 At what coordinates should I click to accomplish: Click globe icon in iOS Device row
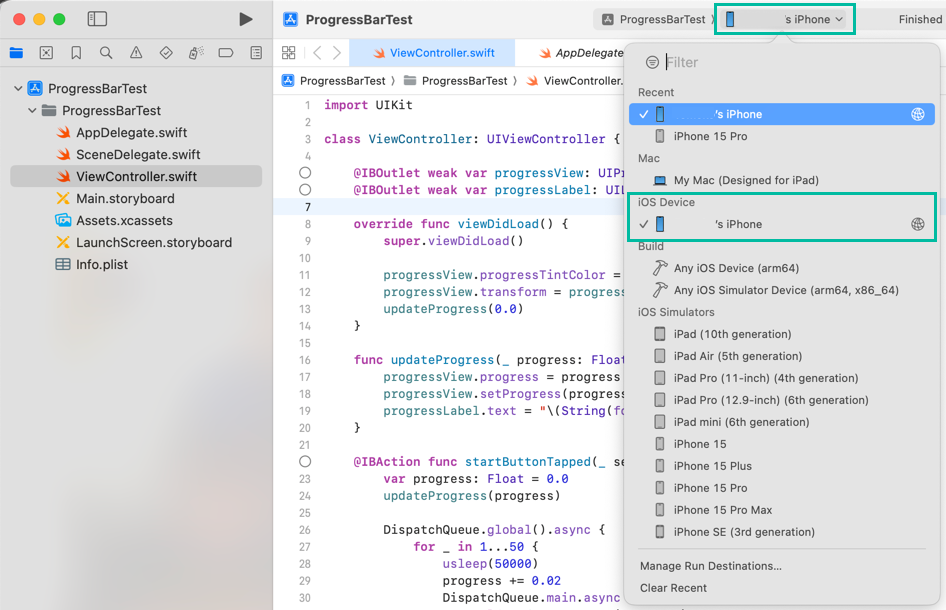(x=918, y=224)
